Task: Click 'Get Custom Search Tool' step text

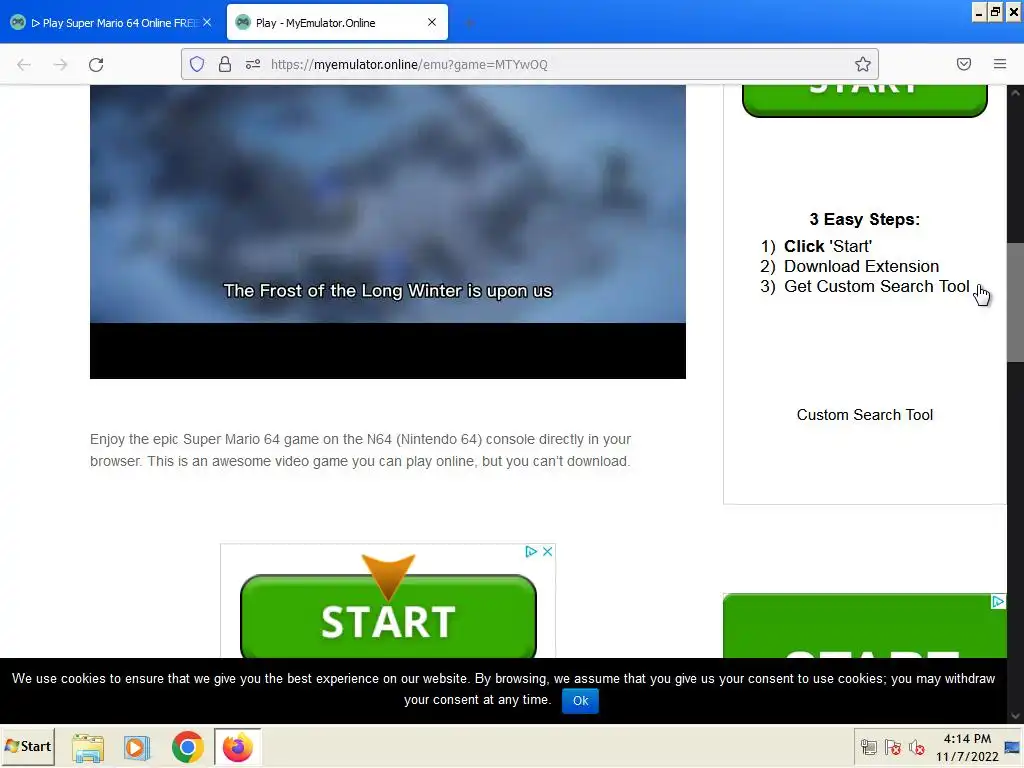Action: tap(876, 287)
